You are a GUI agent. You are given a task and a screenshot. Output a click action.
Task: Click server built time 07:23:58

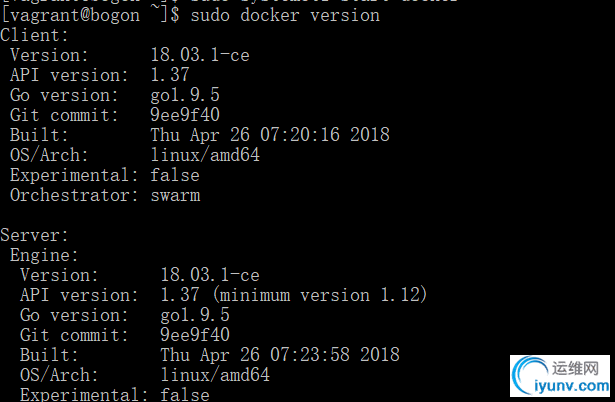point(310,355)
